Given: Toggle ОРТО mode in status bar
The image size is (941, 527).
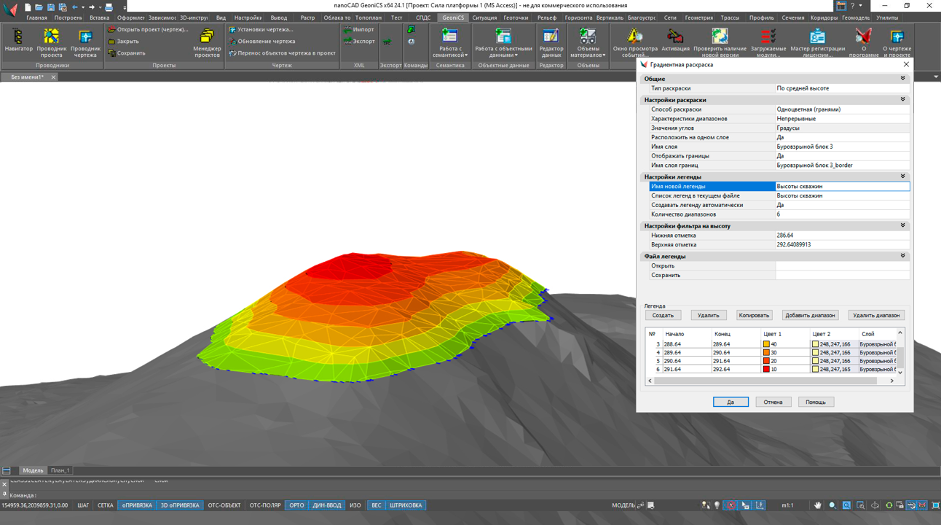Looking at the screenshot, I should (296, 506).
